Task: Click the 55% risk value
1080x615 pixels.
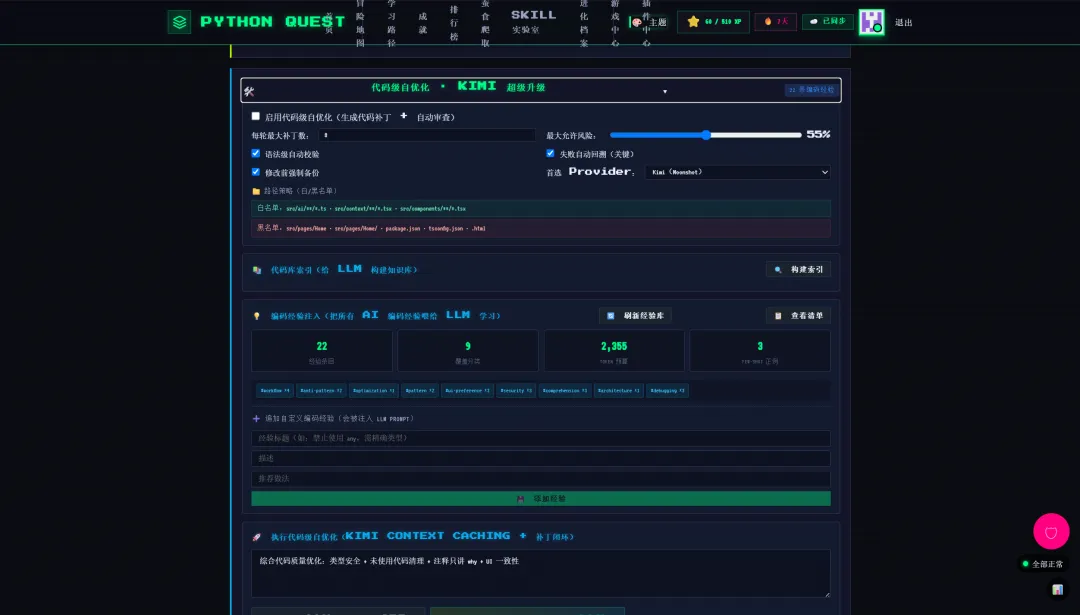Action: [818, 134]
